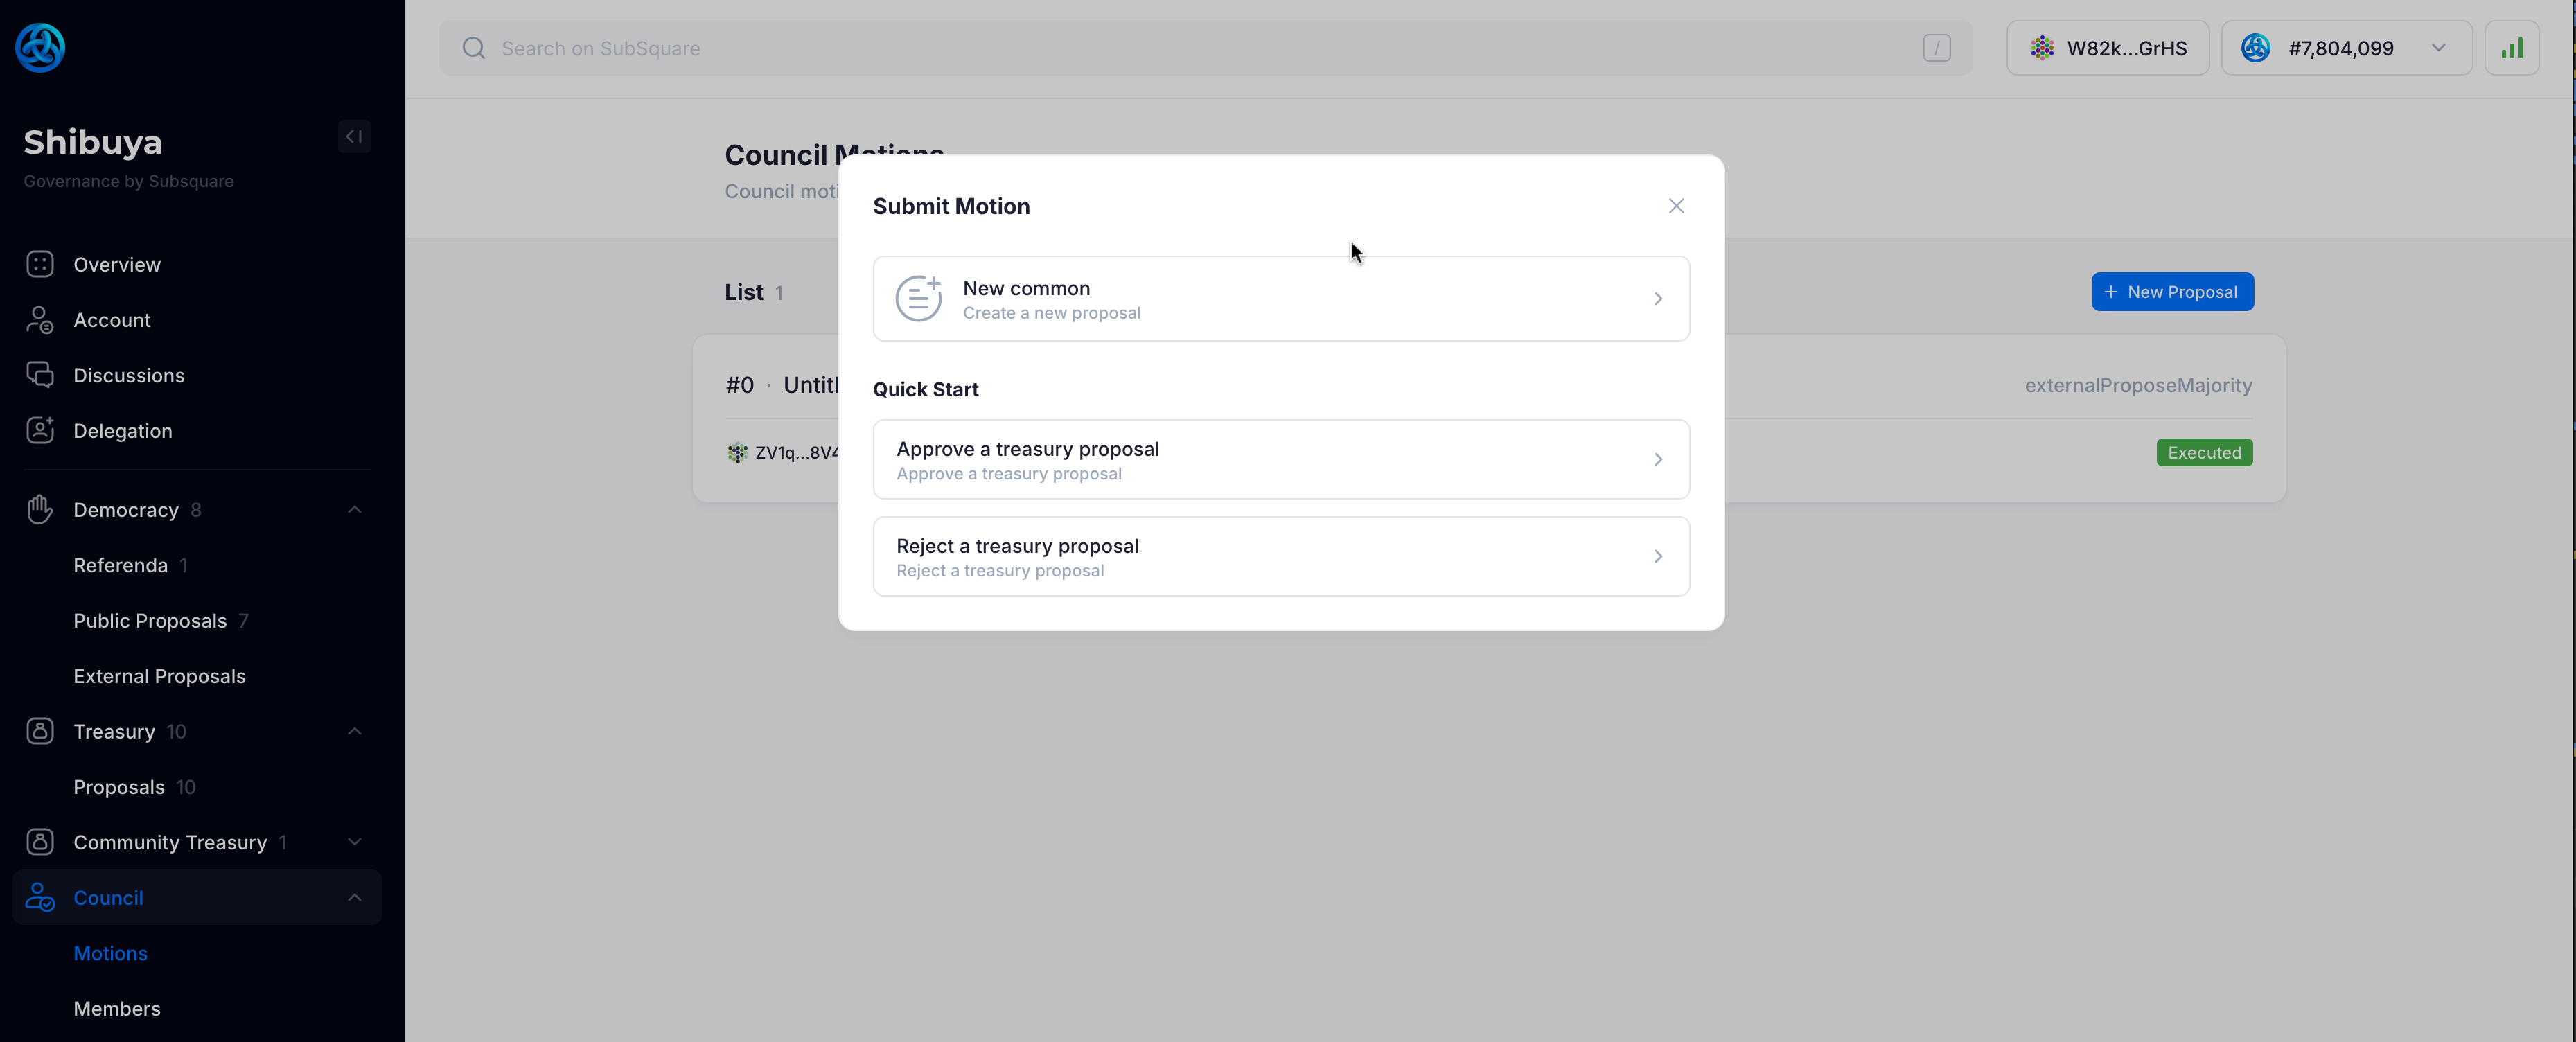
Task: Focus the Search on SubSquare field
Action: click(1205, 48)
